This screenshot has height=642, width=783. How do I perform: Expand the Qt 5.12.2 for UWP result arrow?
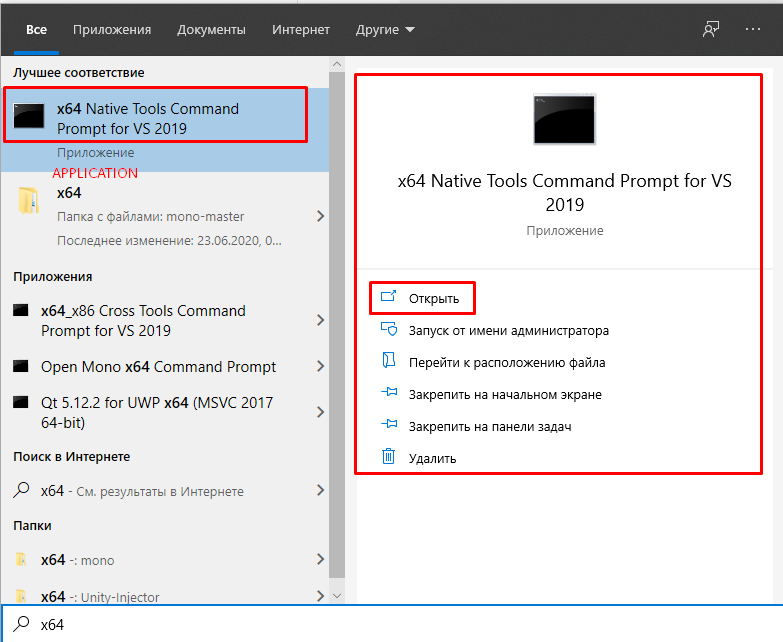coord(321,412)
